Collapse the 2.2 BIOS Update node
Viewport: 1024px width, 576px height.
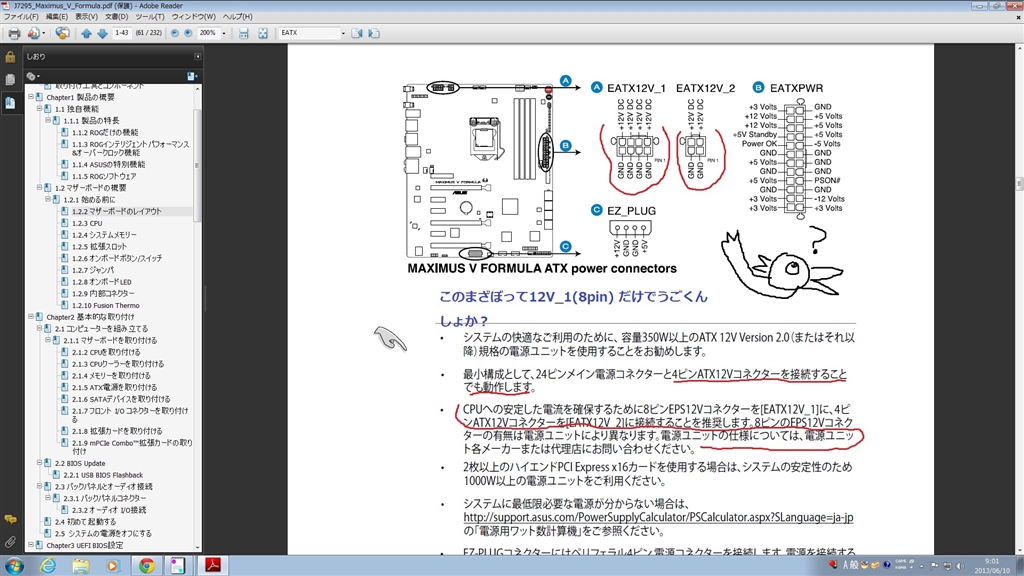tap(39, 463)
